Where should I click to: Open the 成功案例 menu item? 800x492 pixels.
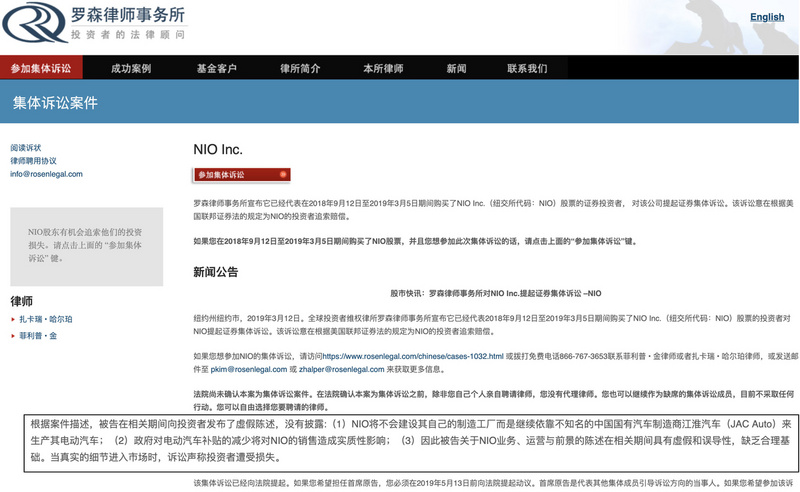(131, 68)
